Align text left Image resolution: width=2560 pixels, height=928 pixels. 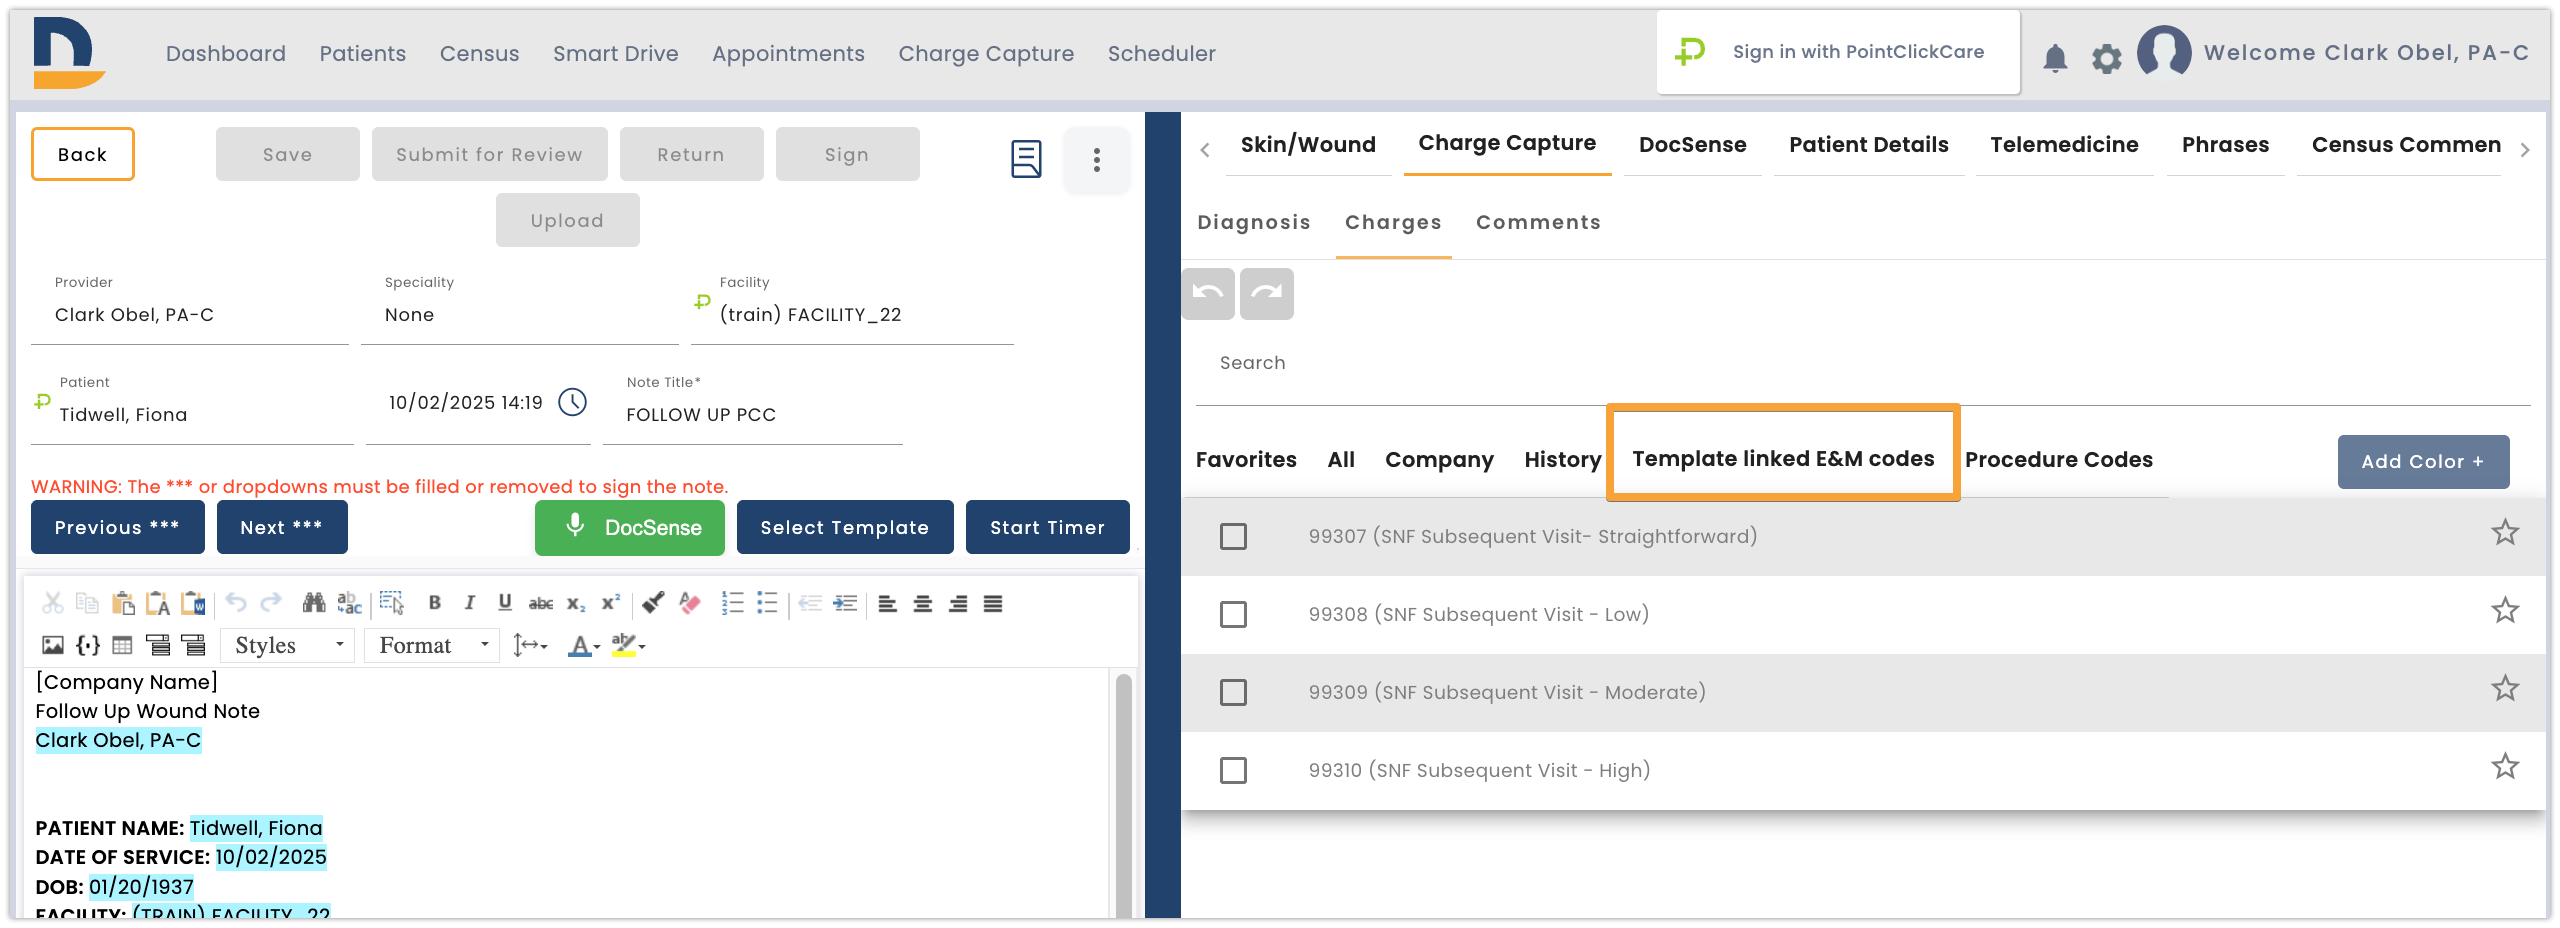point(888,603)
